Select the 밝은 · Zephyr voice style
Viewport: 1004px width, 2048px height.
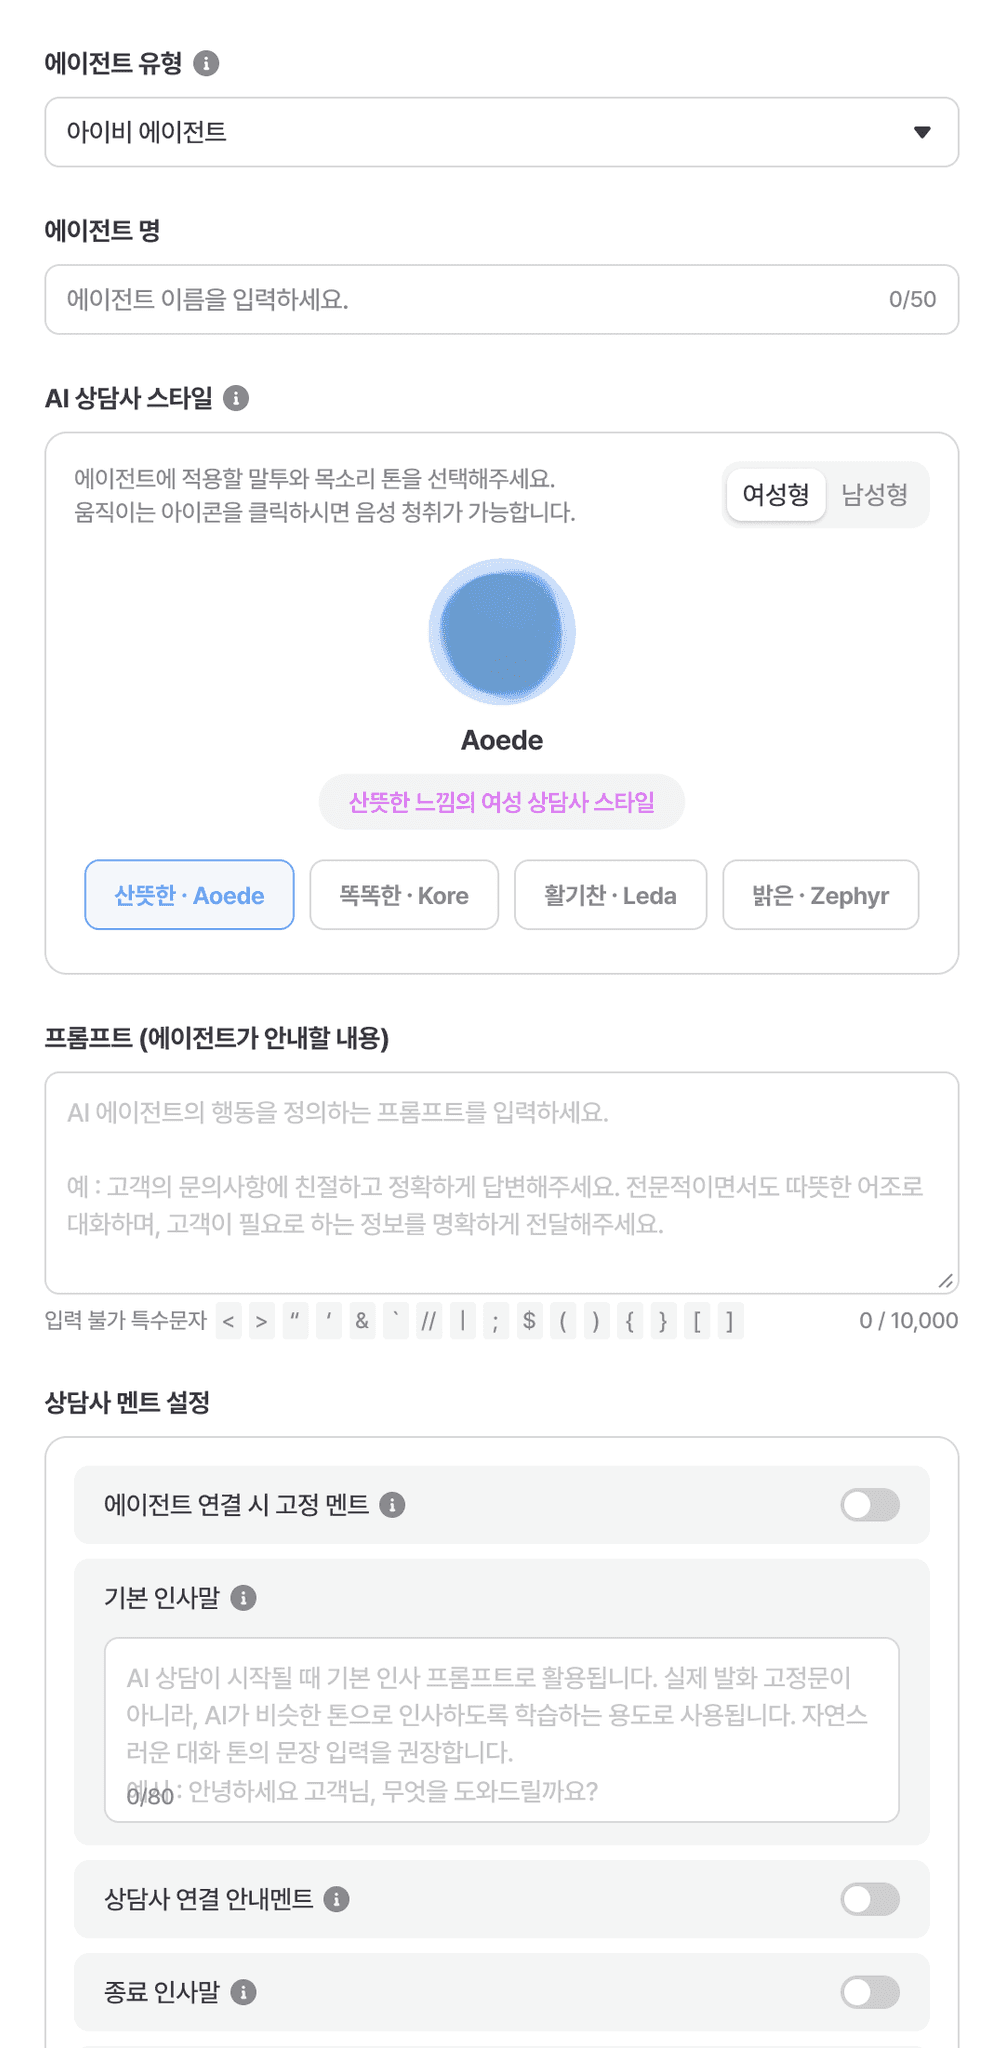[821, 895]
